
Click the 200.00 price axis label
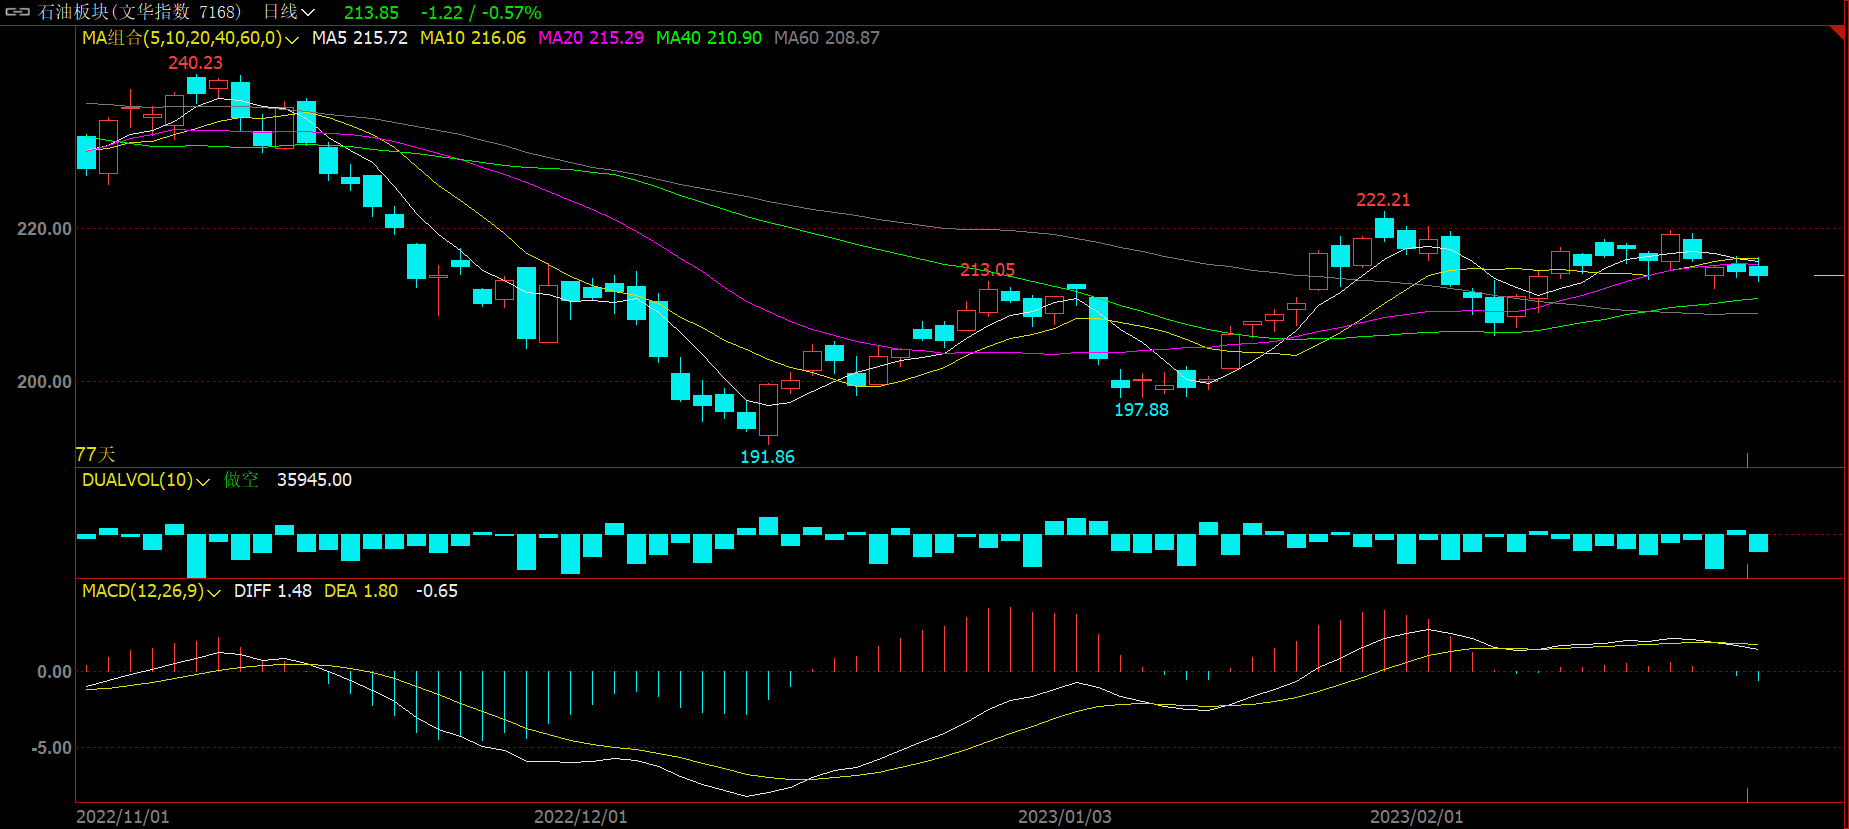click(x=44, y=382)
